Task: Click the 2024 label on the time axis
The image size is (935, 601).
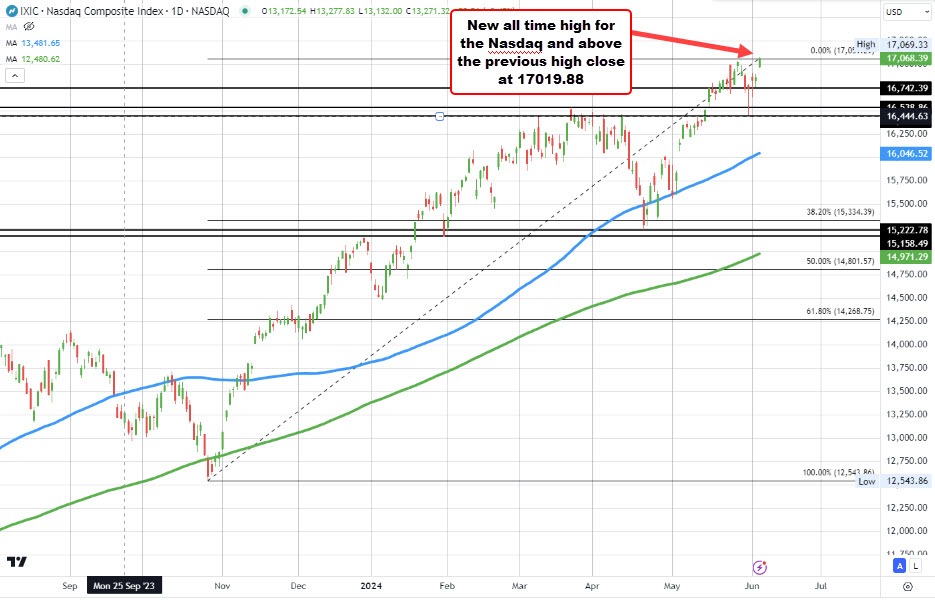Action: coord(372,586)
